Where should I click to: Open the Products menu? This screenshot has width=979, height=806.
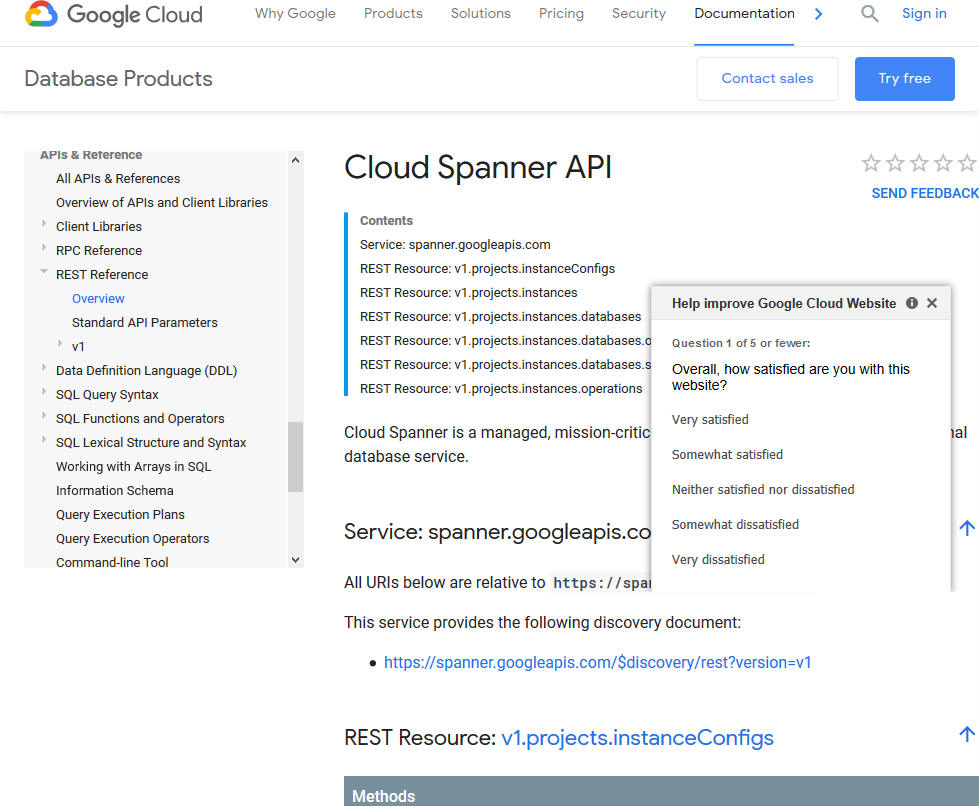[393, 14]
